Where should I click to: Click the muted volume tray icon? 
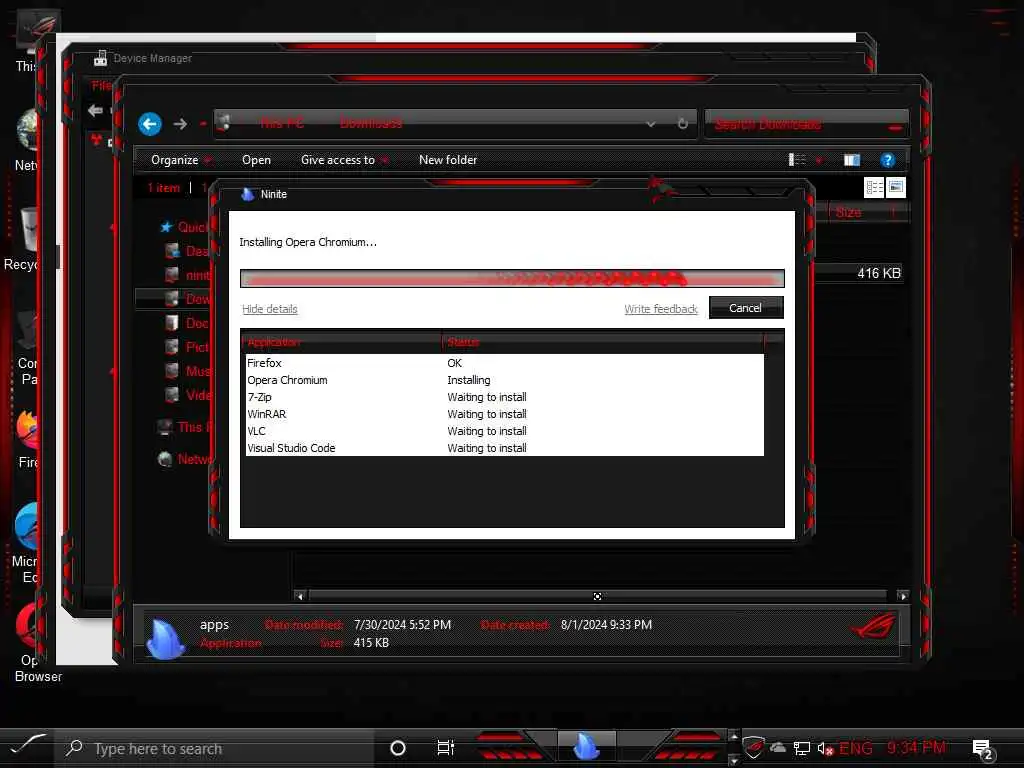click(x=825, y=748)
